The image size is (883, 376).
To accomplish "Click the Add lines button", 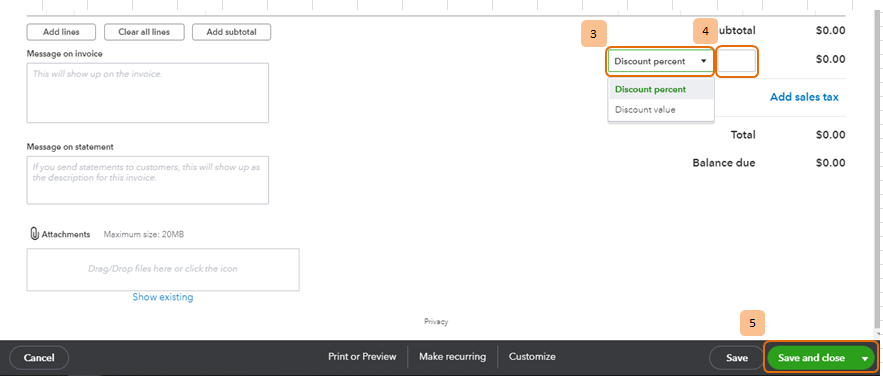I will click(61, 32).
